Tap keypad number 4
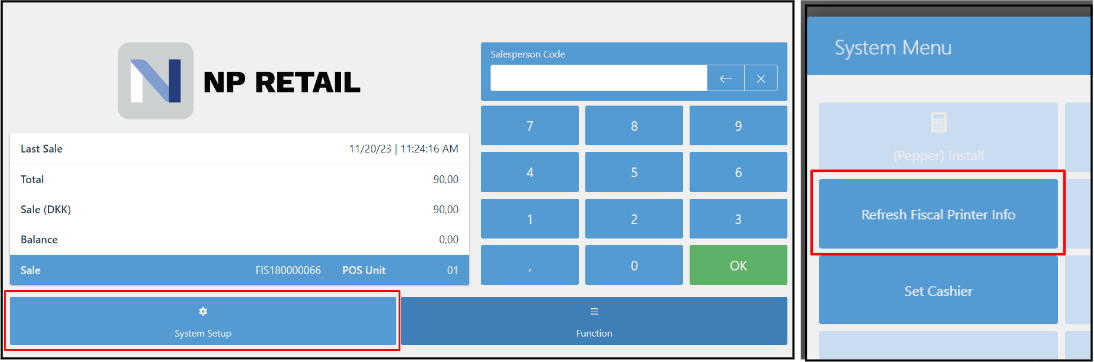The width and height of the screenshot is (1094, 362). pyautogui.click(x=530, y=172)
